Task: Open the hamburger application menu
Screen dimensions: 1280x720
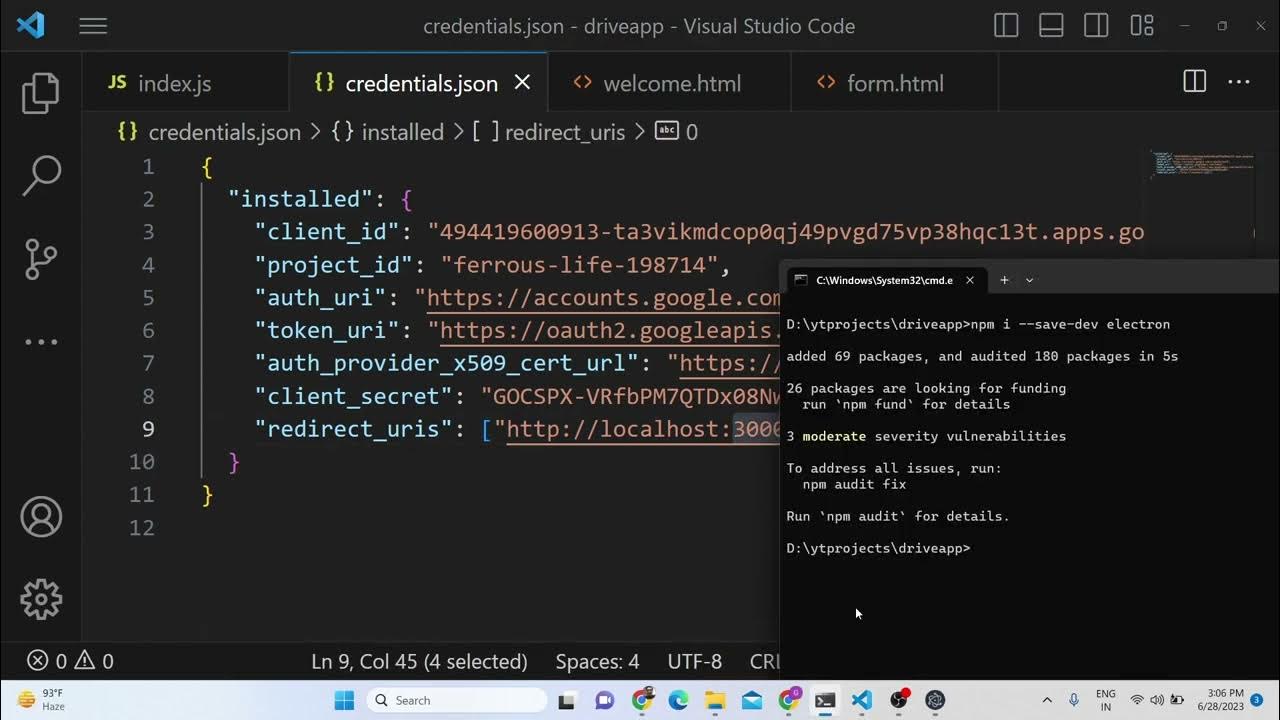Action: pyautogui.click(x=93, y=26)
